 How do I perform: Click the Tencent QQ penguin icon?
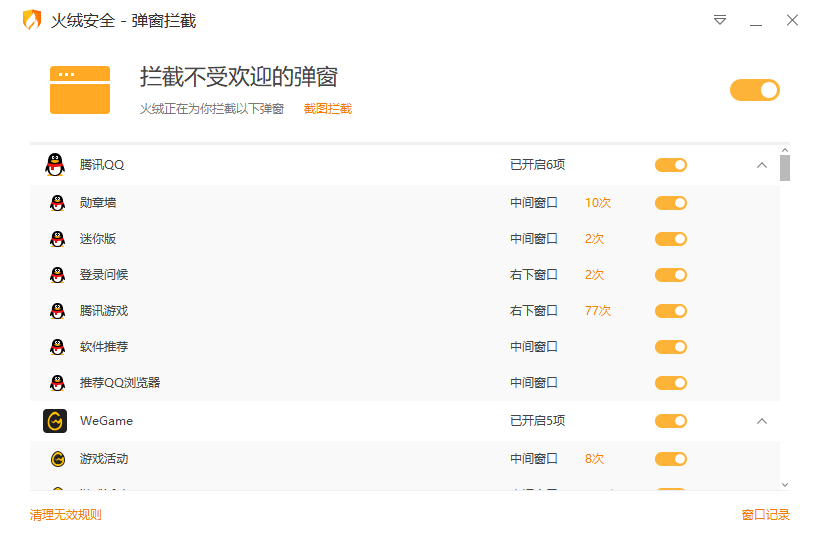(55, 165)
